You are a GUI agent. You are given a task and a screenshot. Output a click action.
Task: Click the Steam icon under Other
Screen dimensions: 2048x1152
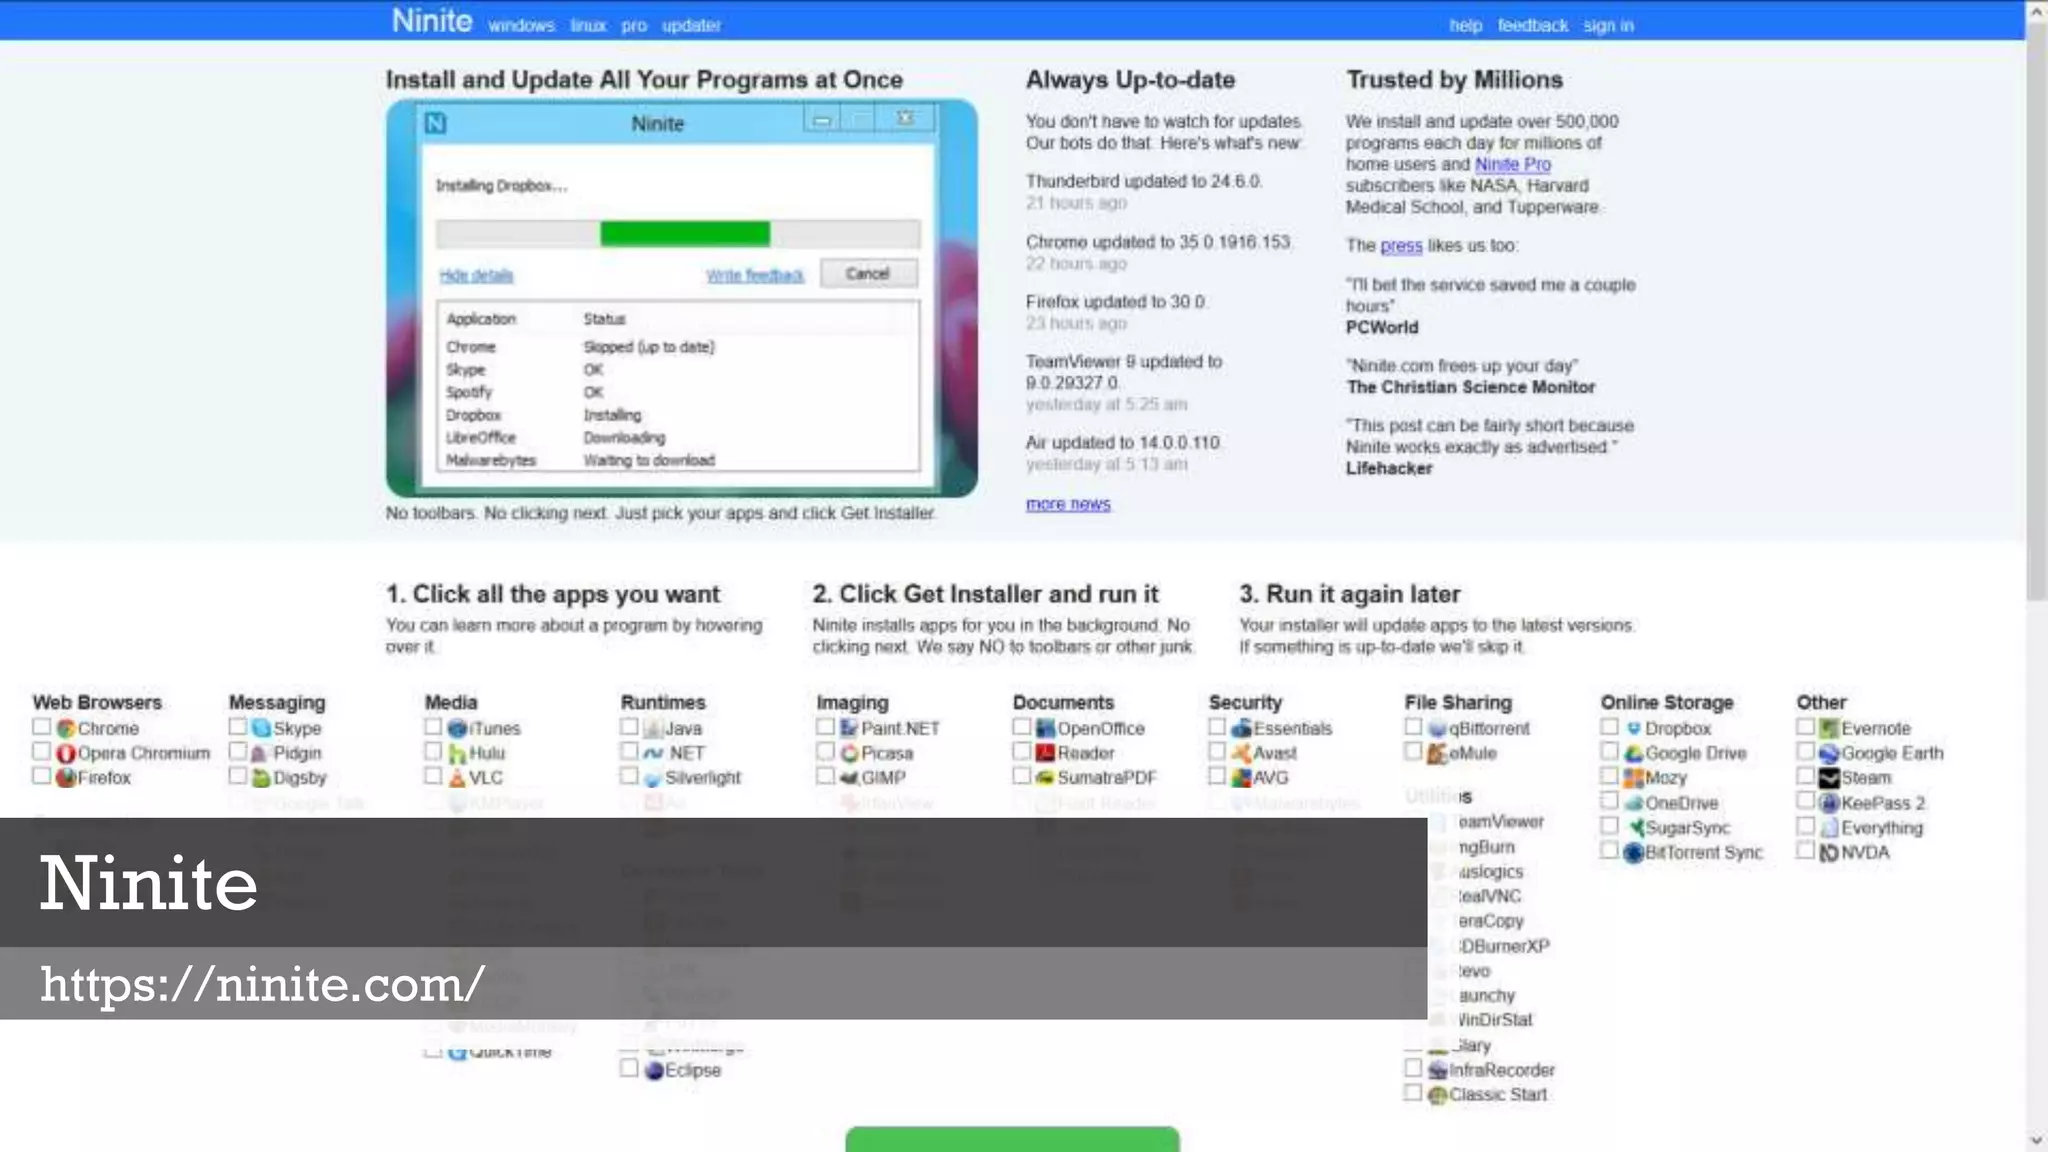(1829, 777)
